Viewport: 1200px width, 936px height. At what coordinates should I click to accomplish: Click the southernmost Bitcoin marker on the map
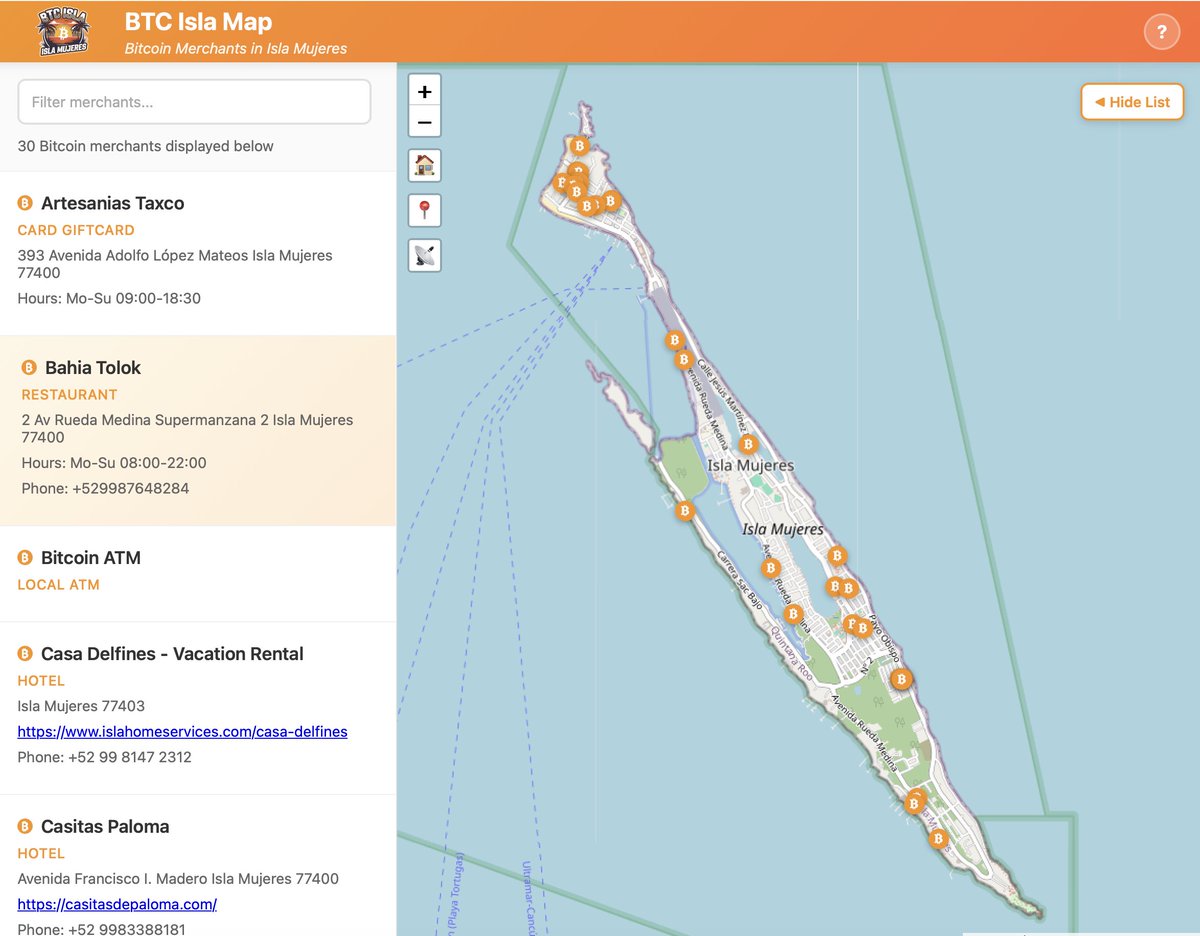pyautogui.click(x=938, y=839)
